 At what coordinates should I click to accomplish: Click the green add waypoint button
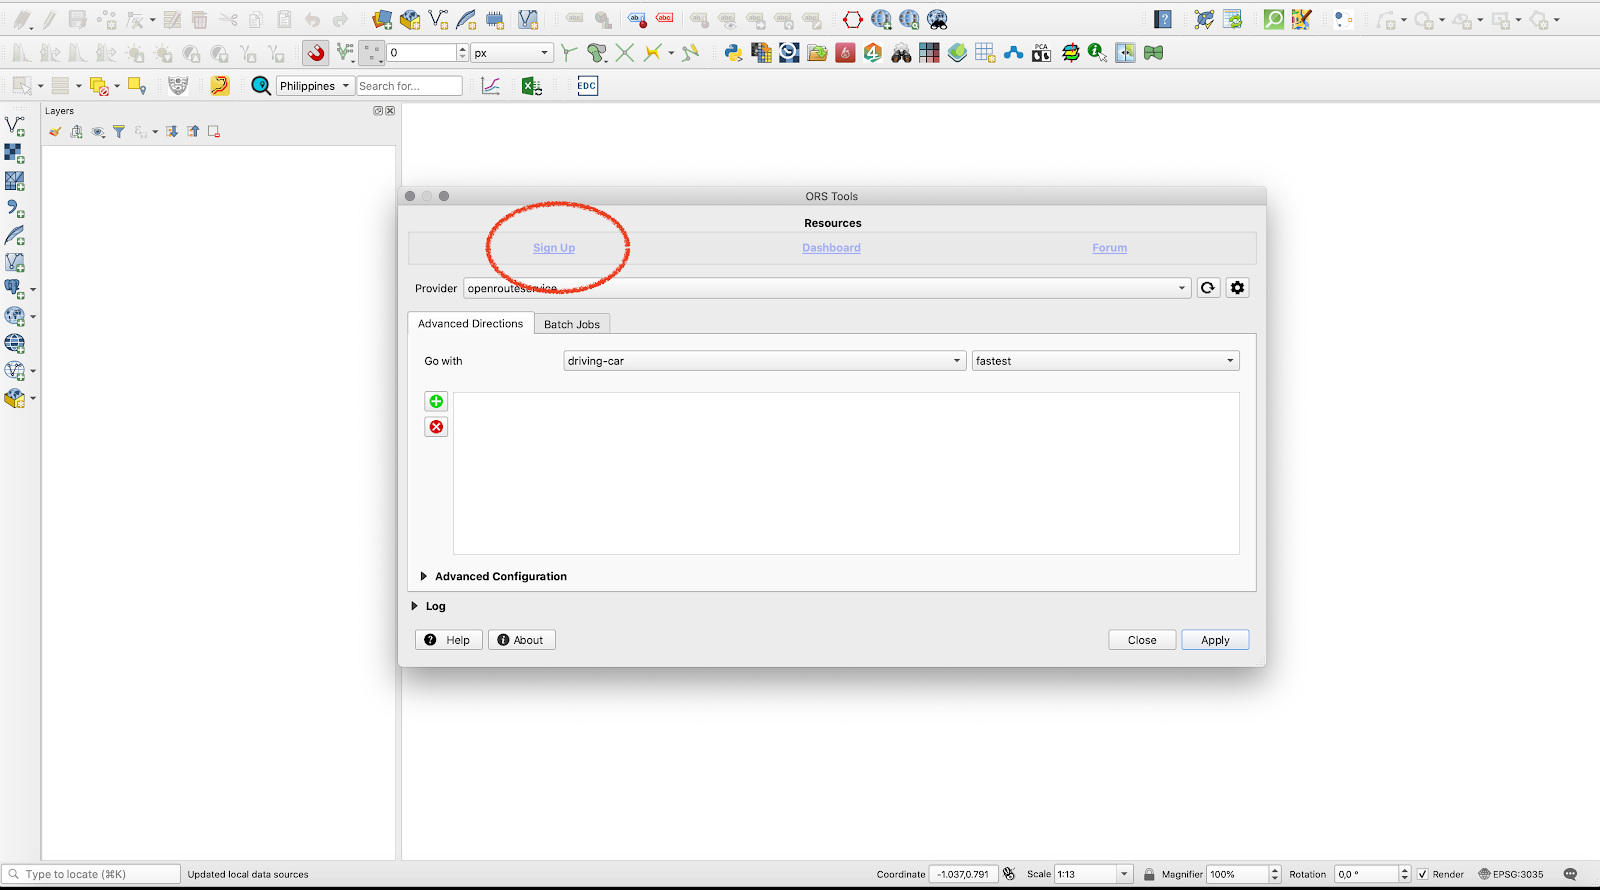pyautogui.click(x=436, y=401)
